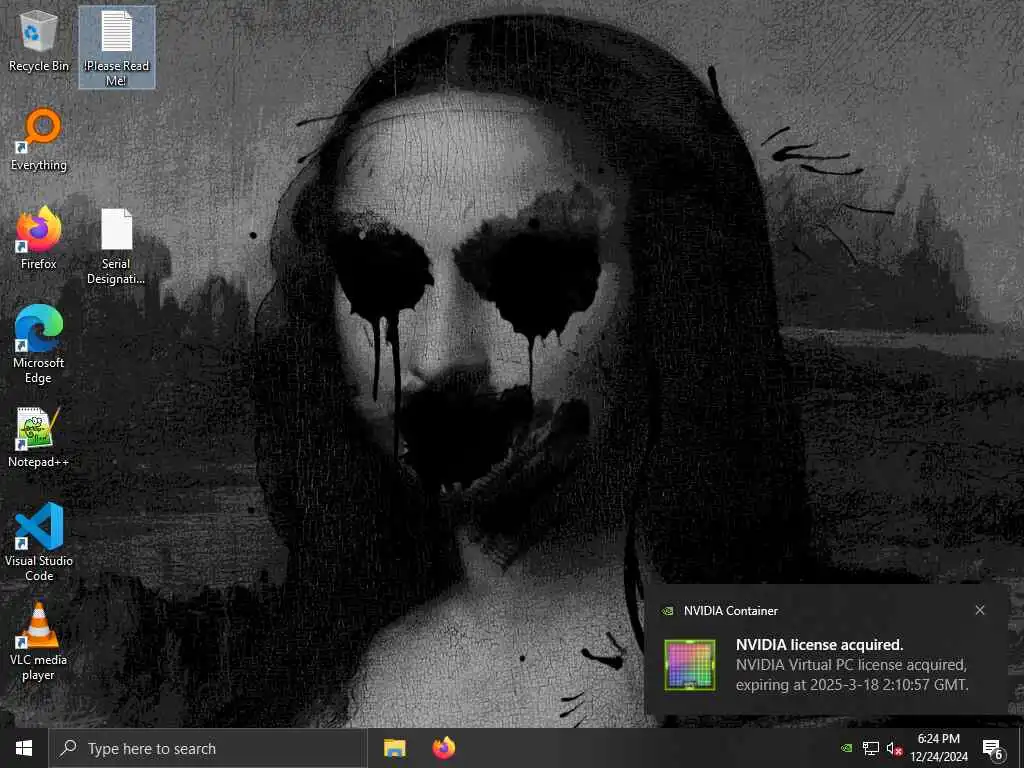Image resolution: width=1024 pixels, height=768 pixels.
Task: Select the 'Serial Designati...' file icon
Action: pyautogui.click(x=116, y=246)
